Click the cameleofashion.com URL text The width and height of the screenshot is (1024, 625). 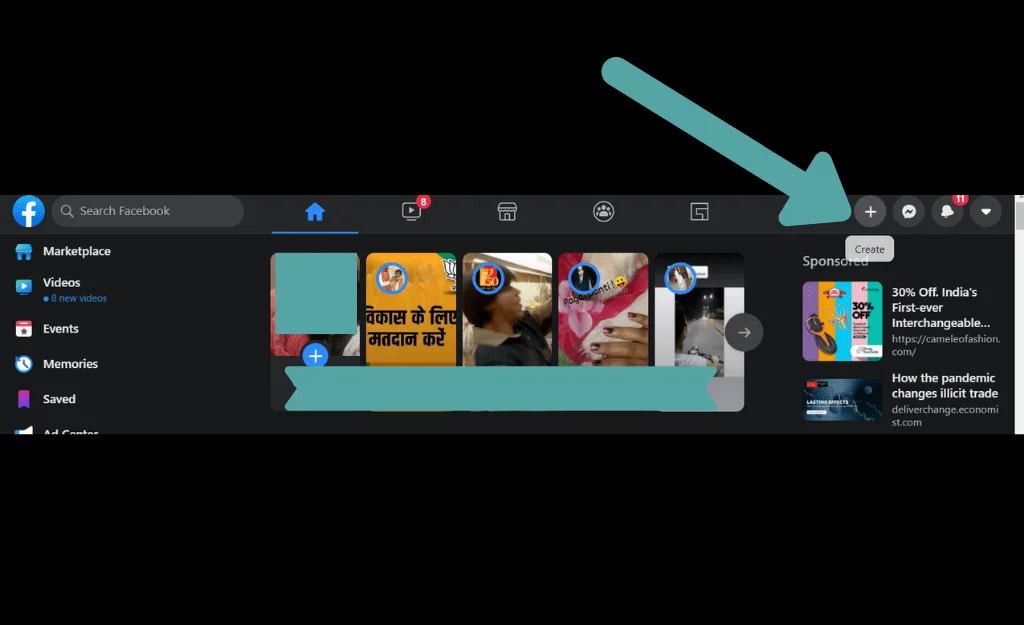tap(946, 345)
